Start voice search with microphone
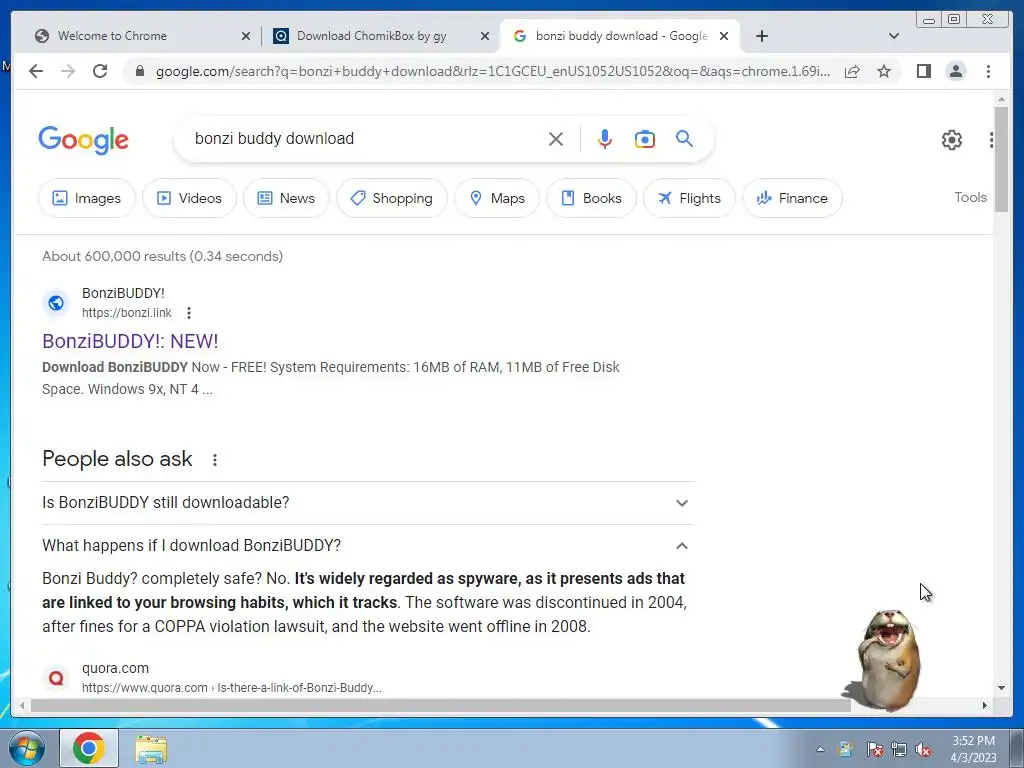Viewport: 1024px width, 768px height. point(605,139)
